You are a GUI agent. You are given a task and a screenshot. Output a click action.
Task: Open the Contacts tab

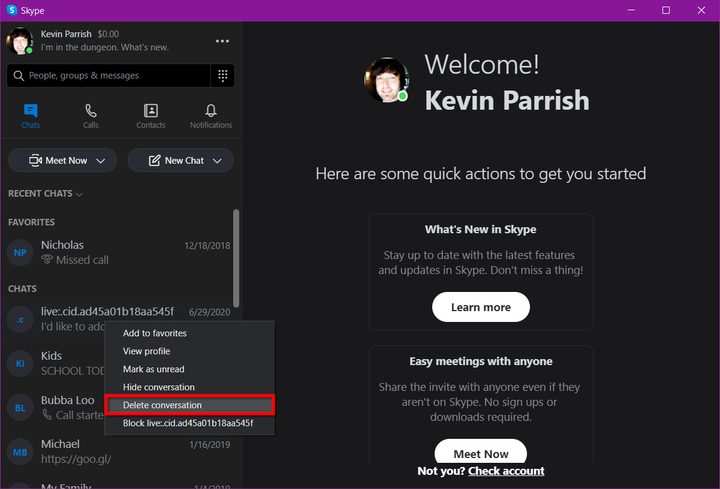(x=151, y=116)
